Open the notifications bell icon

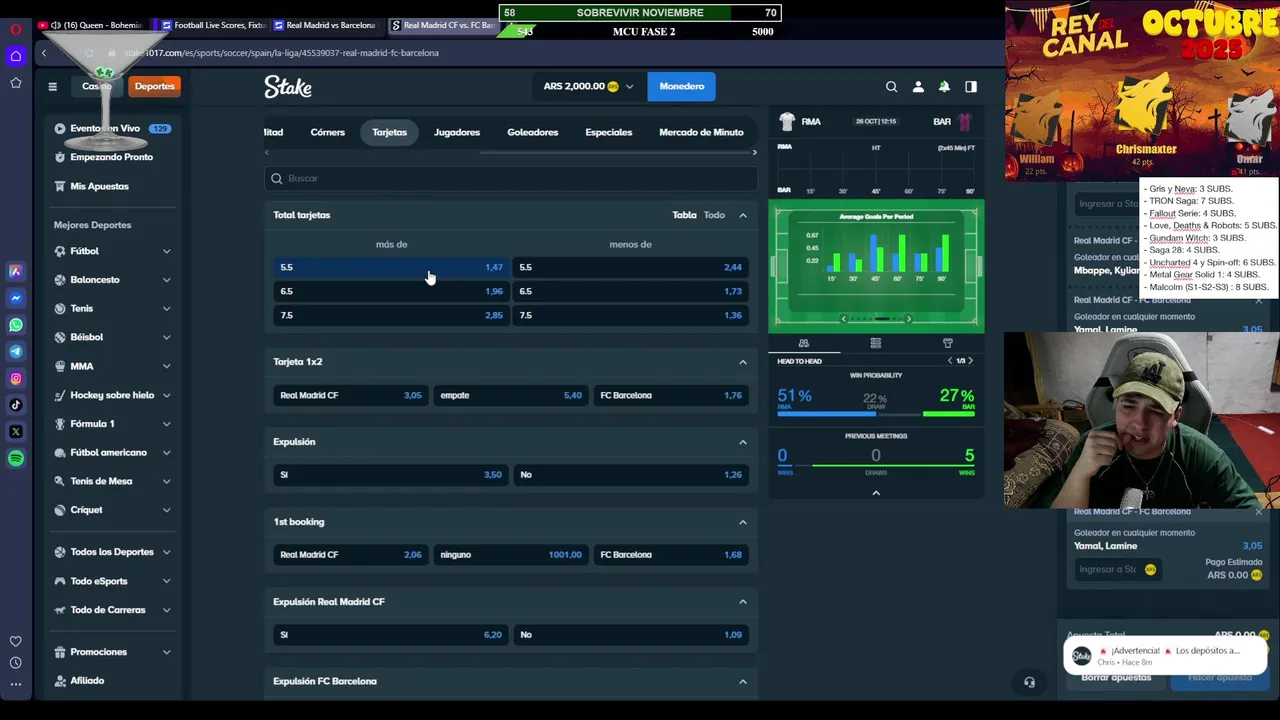[944, 87]
